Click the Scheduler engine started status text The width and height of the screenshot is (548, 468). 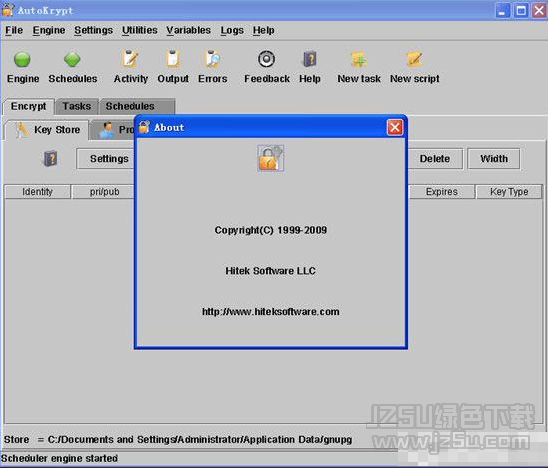[59, 458]
